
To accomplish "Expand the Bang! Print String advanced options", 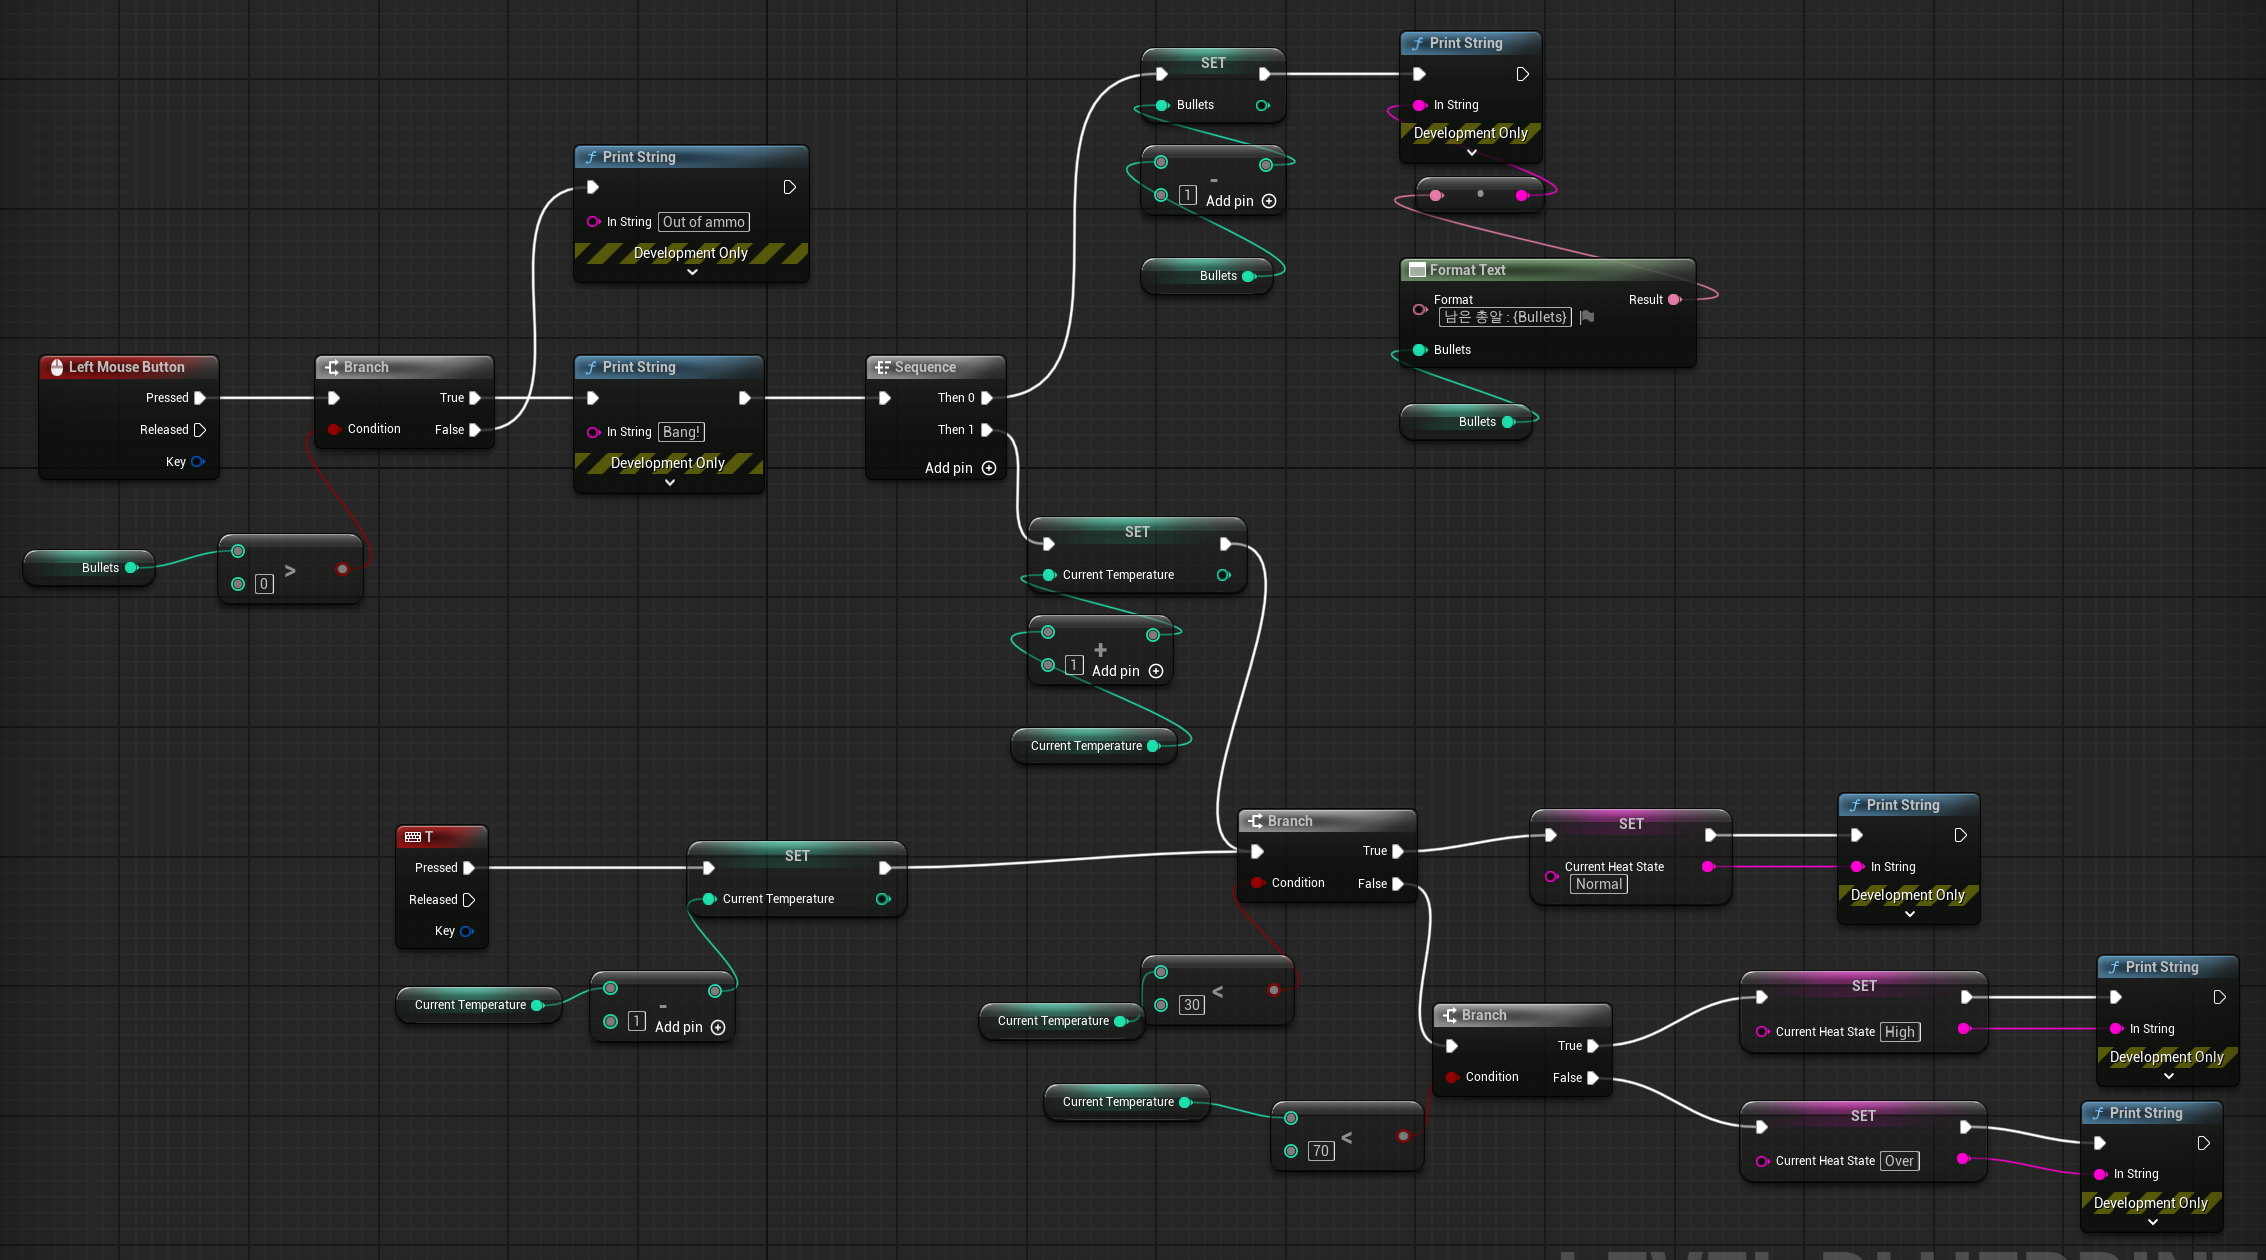I will tap(670, 482).
